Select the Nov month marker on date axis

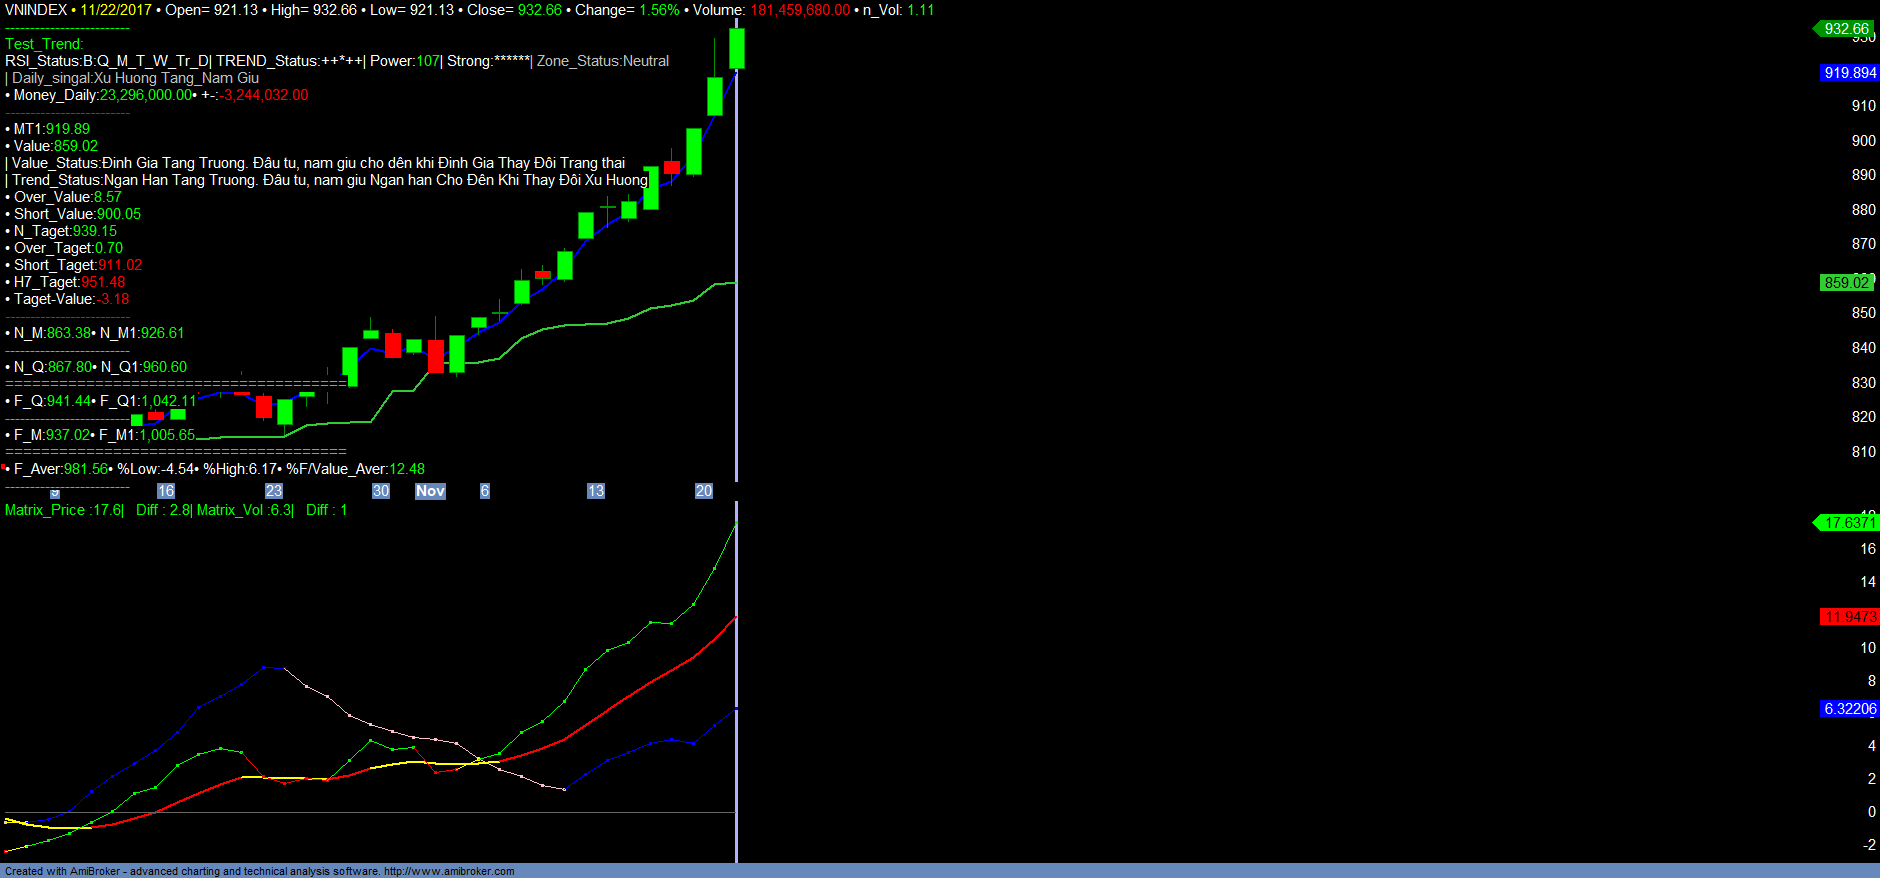coord(430,491)
